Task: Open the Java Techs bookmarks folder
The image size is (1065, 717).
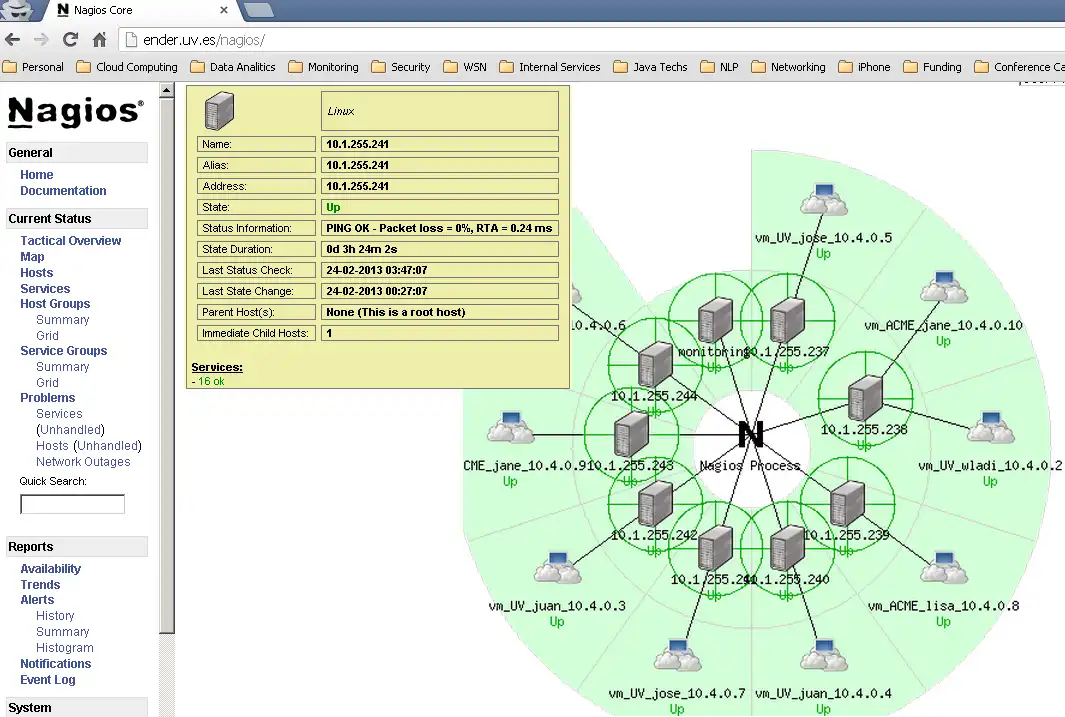Action: pyautogui.click(x=651, y=67)
